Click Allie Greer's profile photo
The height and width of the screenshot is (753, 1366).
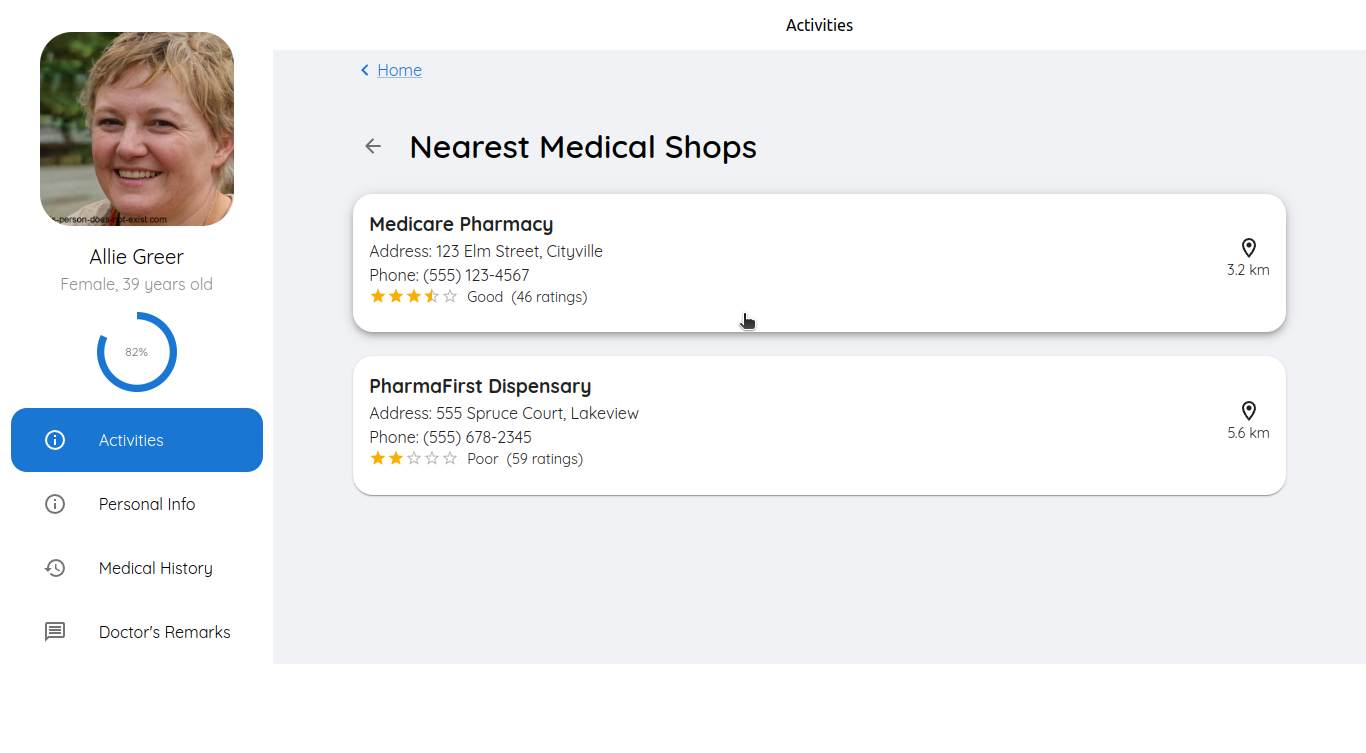click(137, 129)
